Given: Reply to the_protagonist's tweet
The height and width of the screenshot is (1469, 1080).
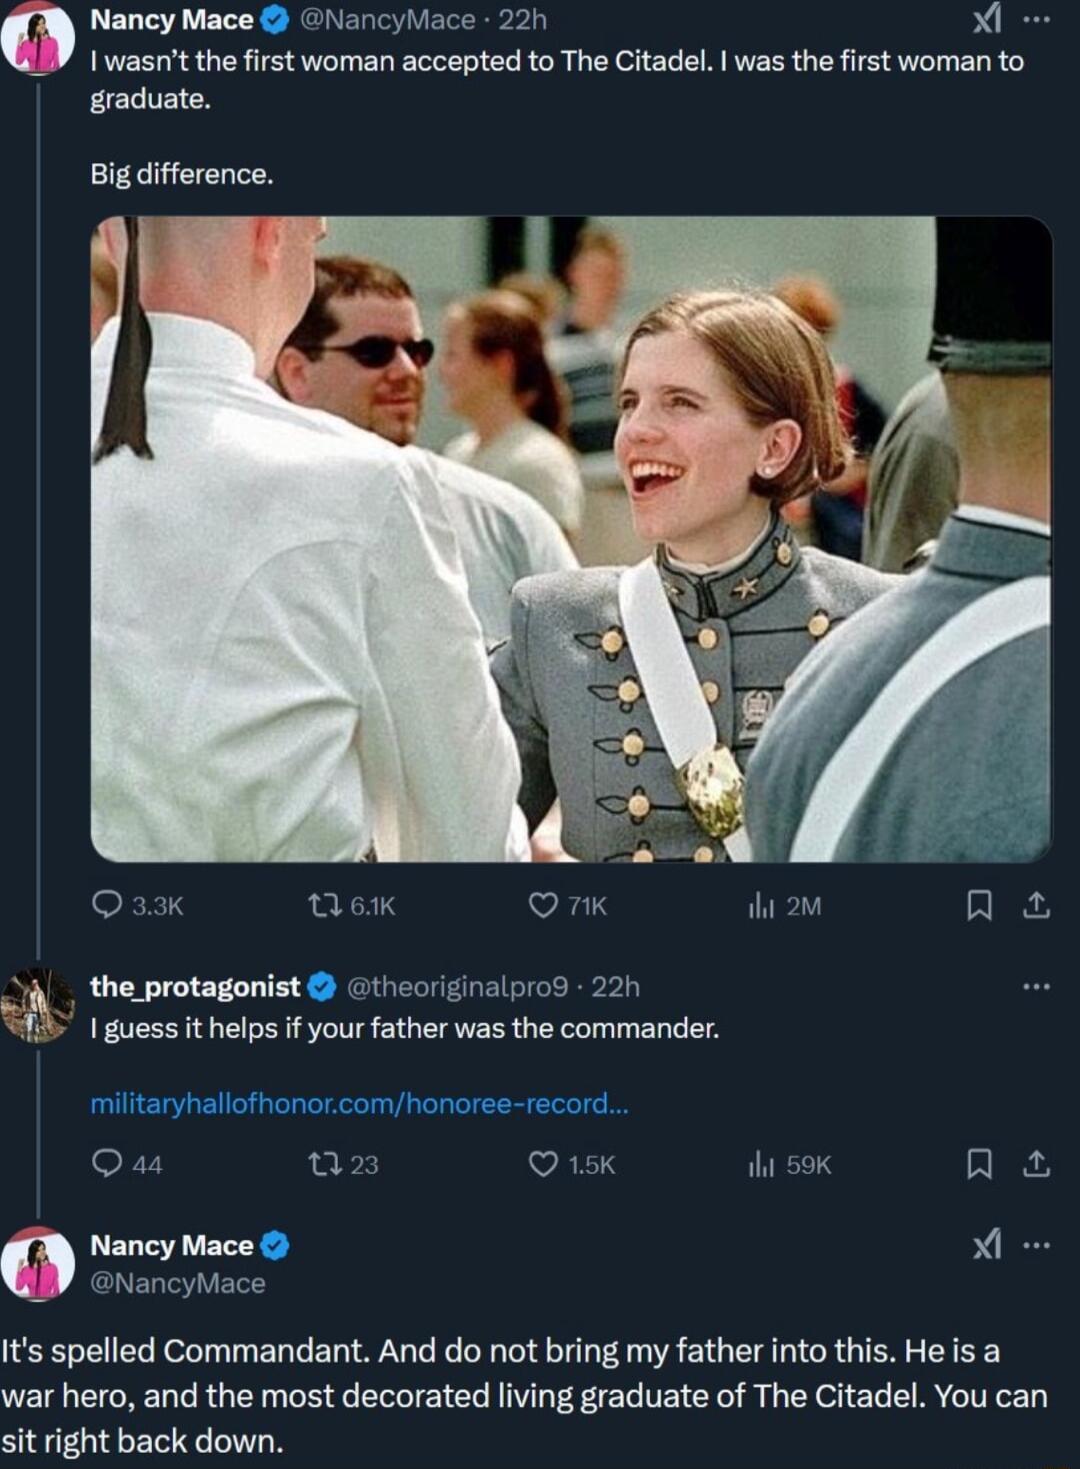Looking at the screenshot, I should pos(107,1164).
